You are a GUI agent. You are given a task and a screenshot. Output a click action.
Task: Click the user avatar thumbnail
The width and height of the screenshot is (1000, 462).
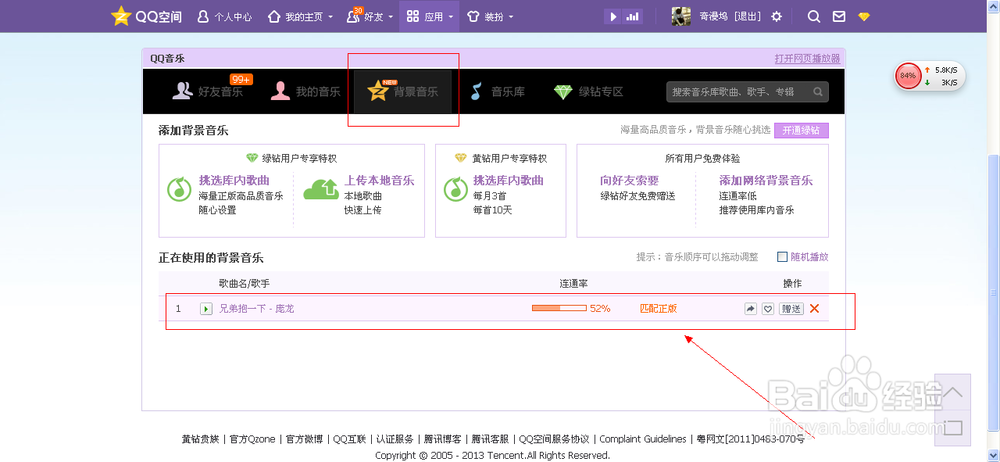(x=681, y=17)
